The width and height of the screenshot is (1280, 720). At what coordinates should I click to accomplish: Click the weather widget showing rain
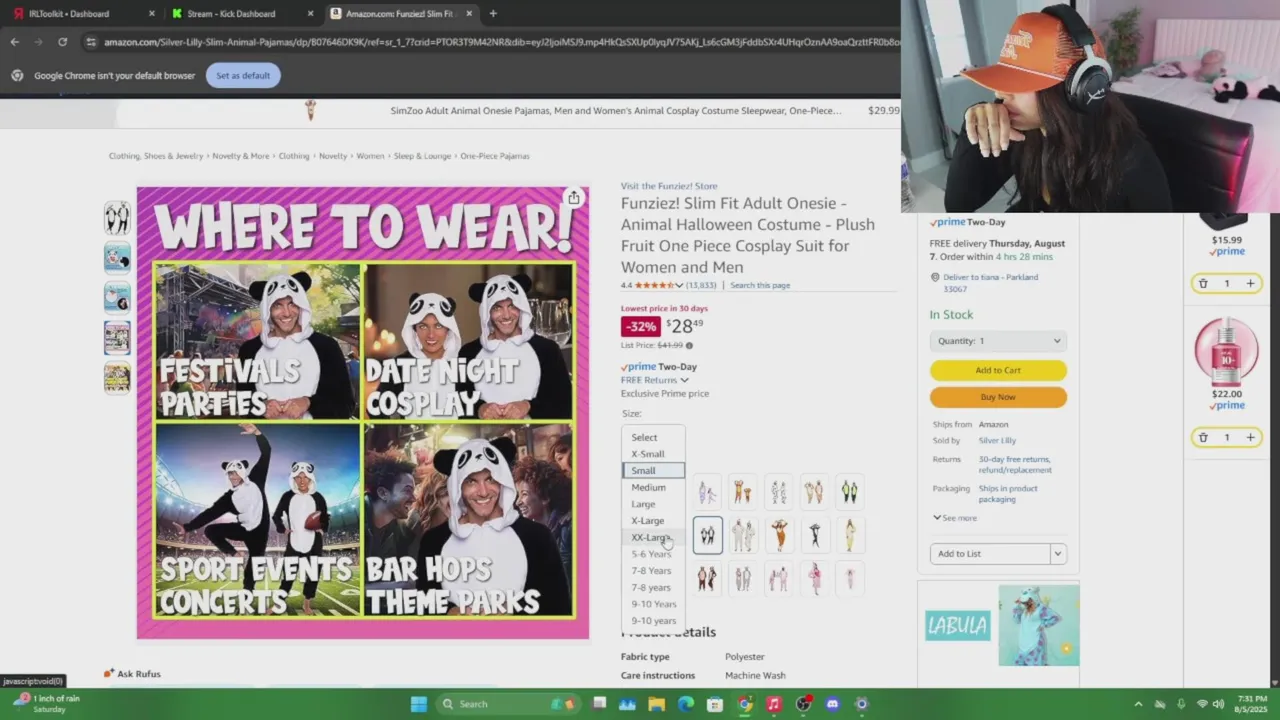click(47, 703)
